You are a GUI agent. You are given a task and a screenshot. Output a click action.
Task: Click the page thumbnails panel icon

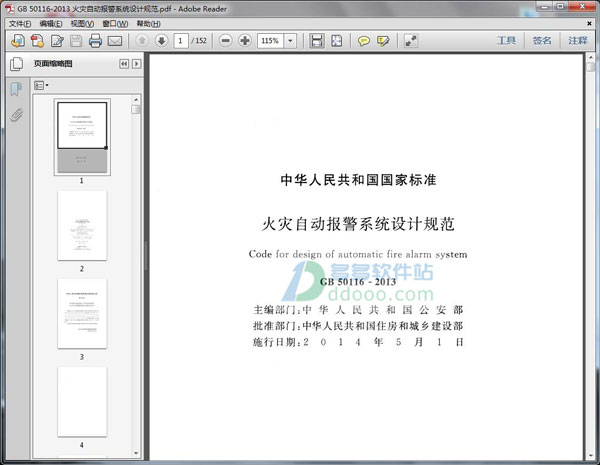click(16, 64)
